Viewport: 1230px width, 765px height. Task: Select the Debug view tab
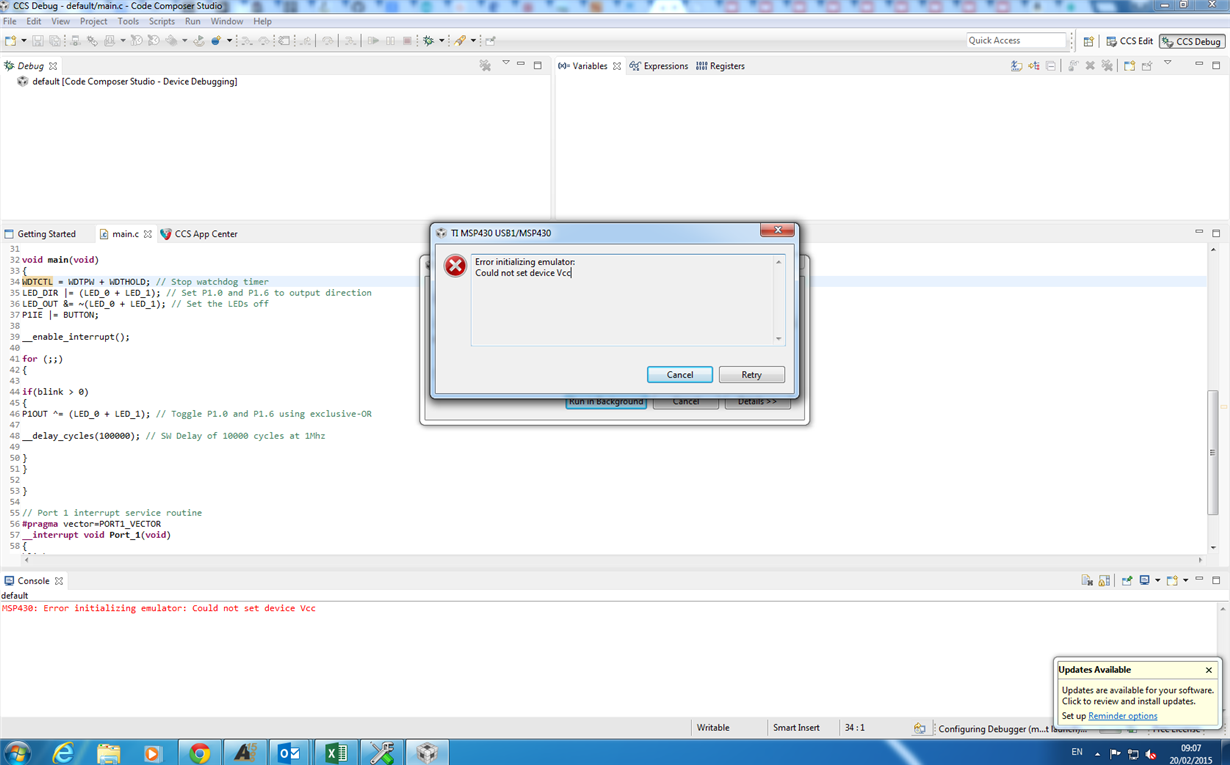pyautogui.click(x=31, y=66)
